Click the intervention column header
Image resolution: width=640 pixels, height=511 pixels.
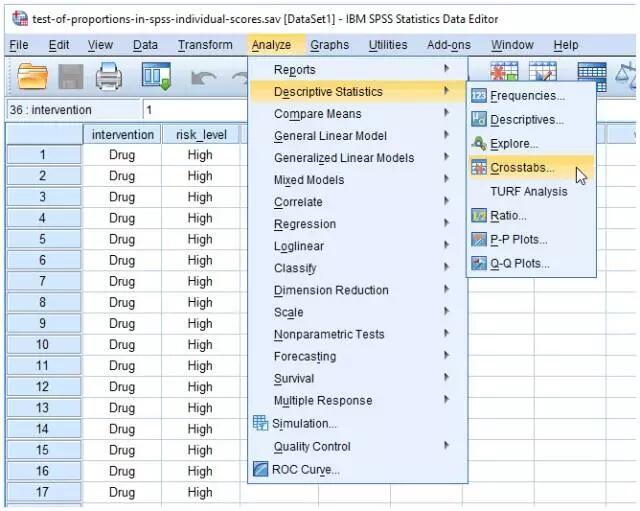pos(123,134)
